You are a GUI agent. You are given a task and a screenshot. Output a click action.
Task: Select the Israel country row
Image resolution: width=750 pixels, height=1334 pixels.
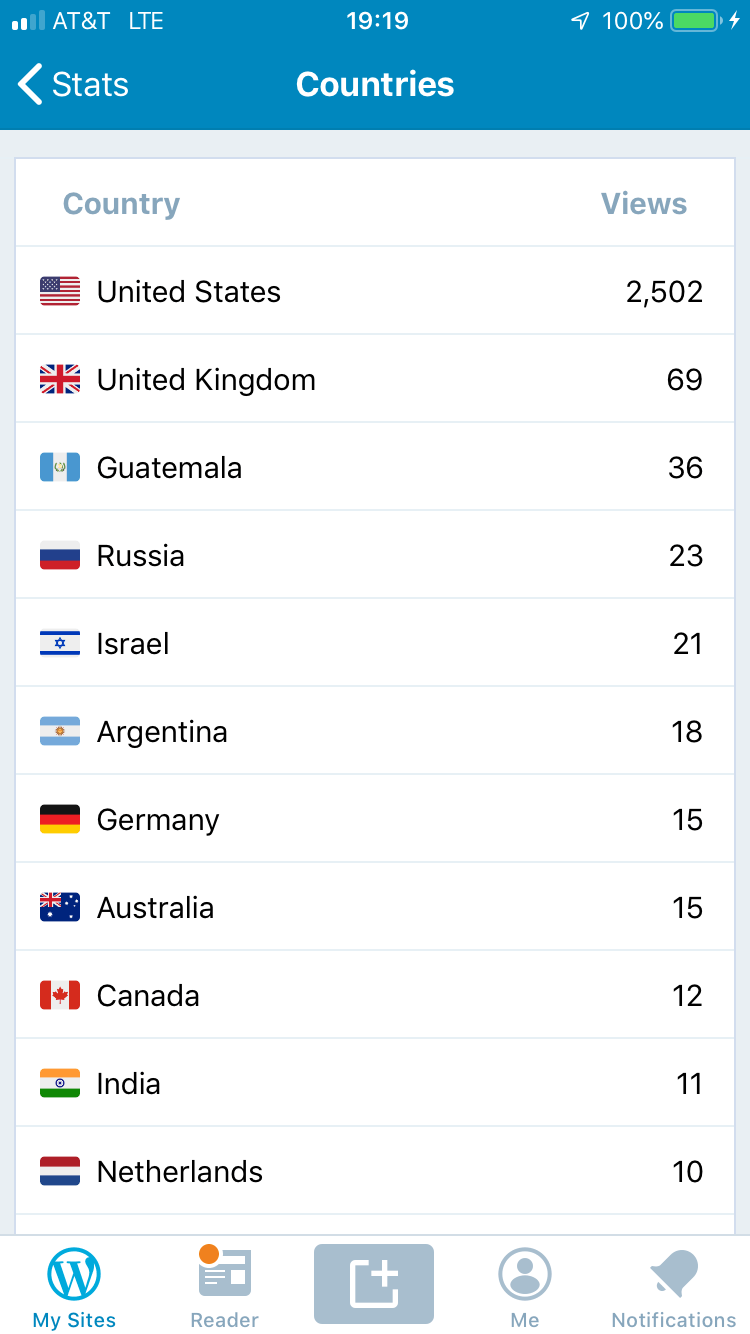375,644
